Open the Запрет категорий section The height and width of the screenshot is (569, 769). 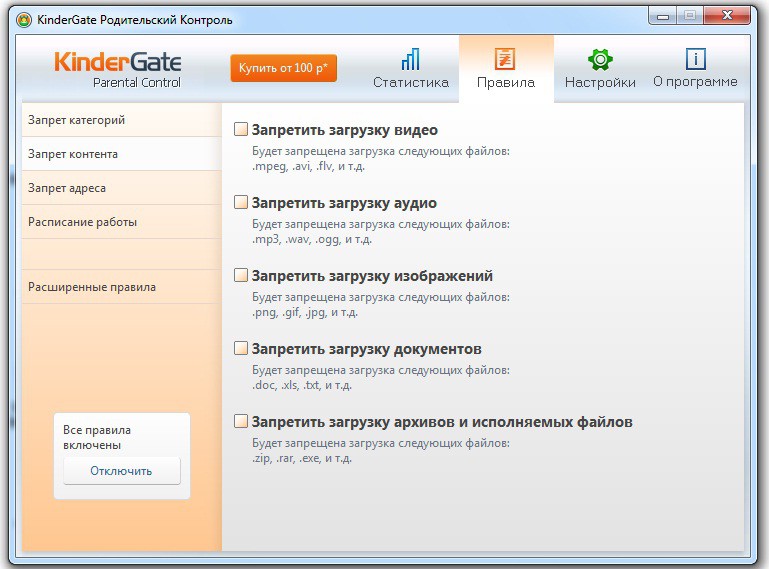[77, 120]
